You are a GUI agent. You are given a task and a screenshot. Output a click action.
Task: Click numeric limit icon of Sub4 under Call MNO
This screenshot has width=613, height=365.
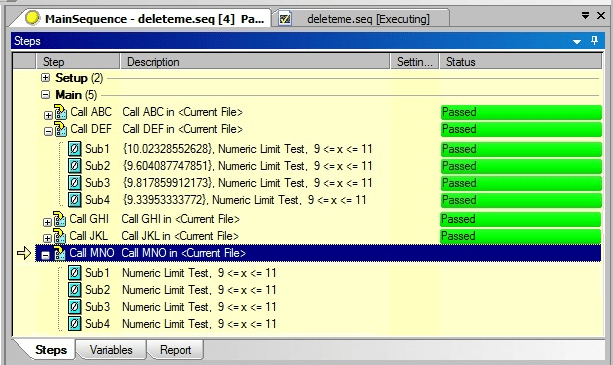tap(75, 324)
